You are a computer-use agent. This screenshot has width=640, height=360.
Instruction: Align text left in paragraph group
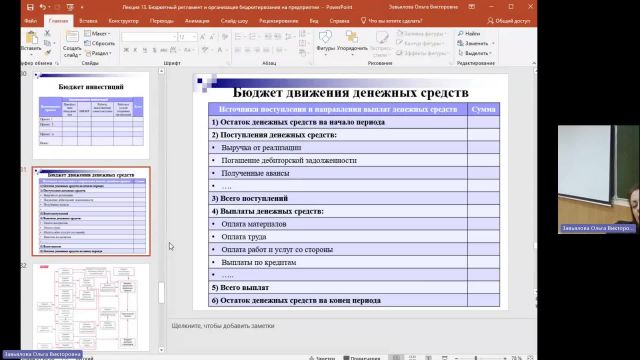click(x=238, y=50)
